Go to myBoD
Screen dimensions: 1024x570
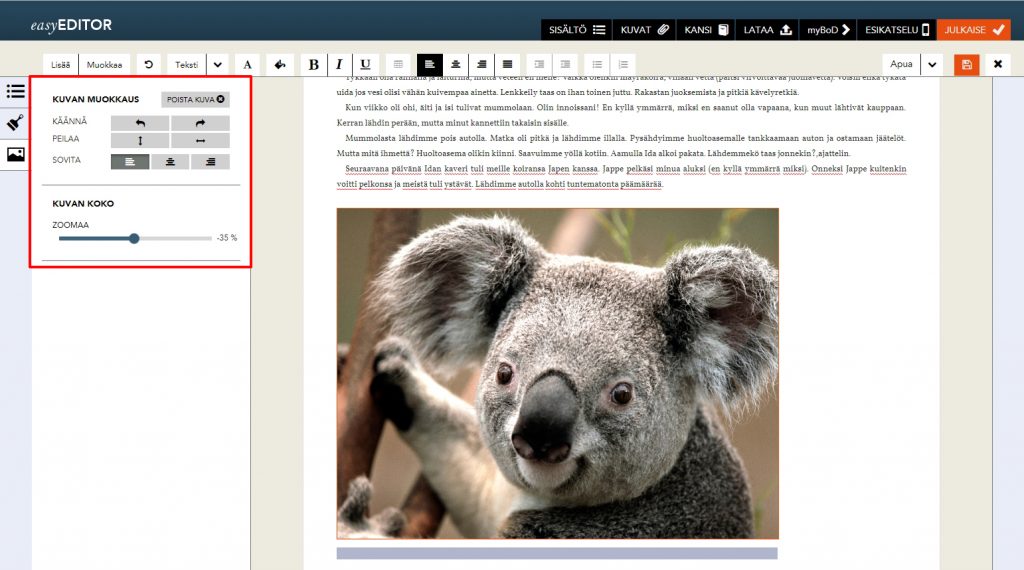tap(828, 30)
